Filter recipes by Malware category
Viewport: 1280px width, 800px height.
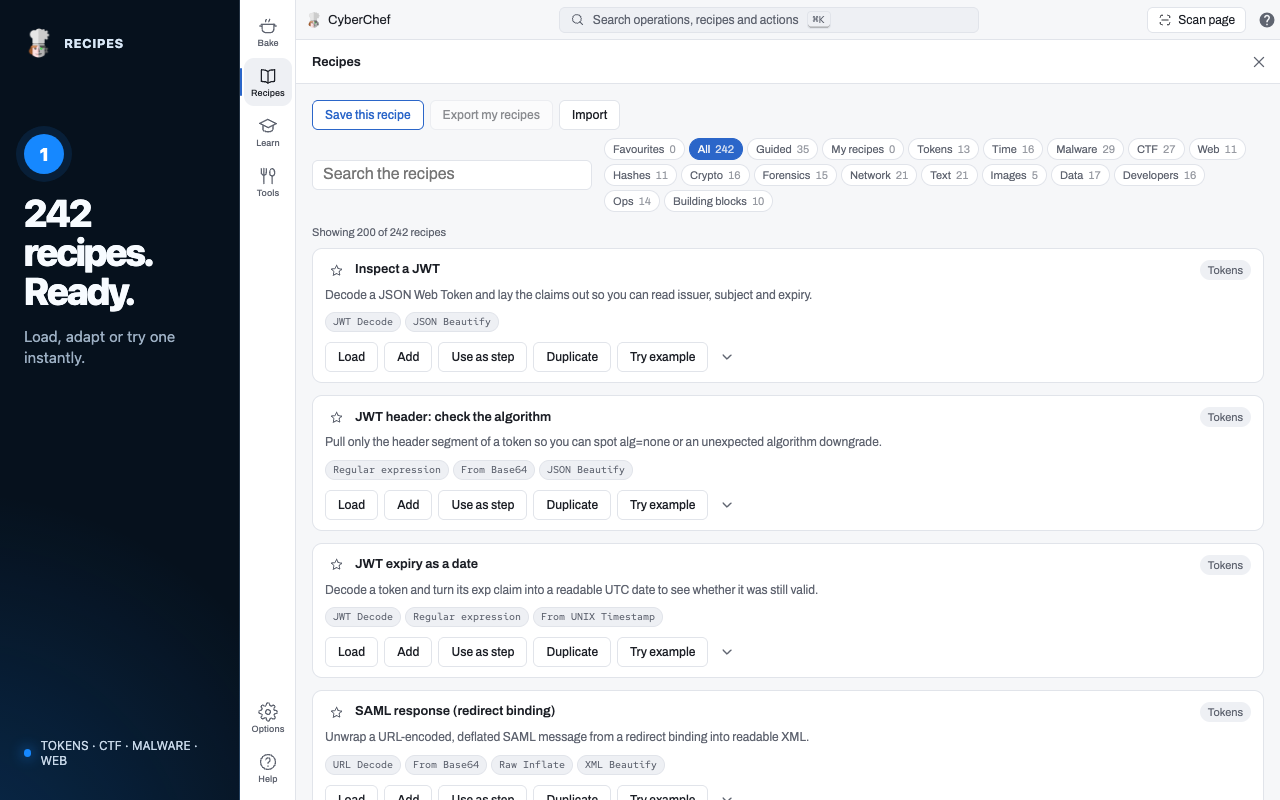[1085, 149]
